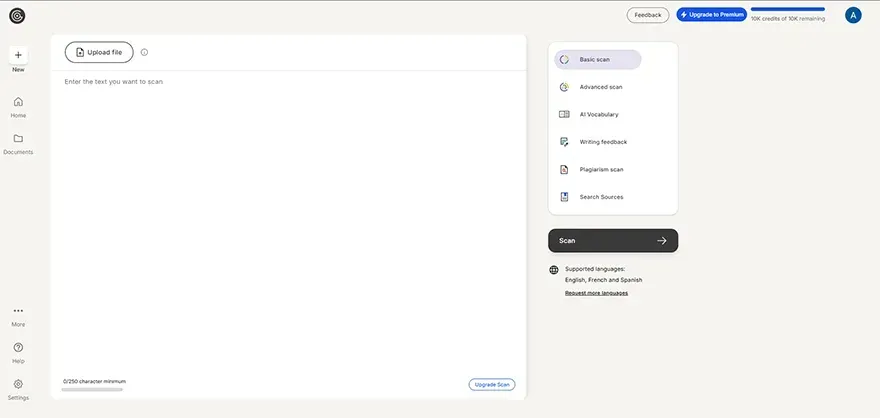This screenshot has width=880, height=418.
Task: Click Request more languages link
Action: [596, 293]
